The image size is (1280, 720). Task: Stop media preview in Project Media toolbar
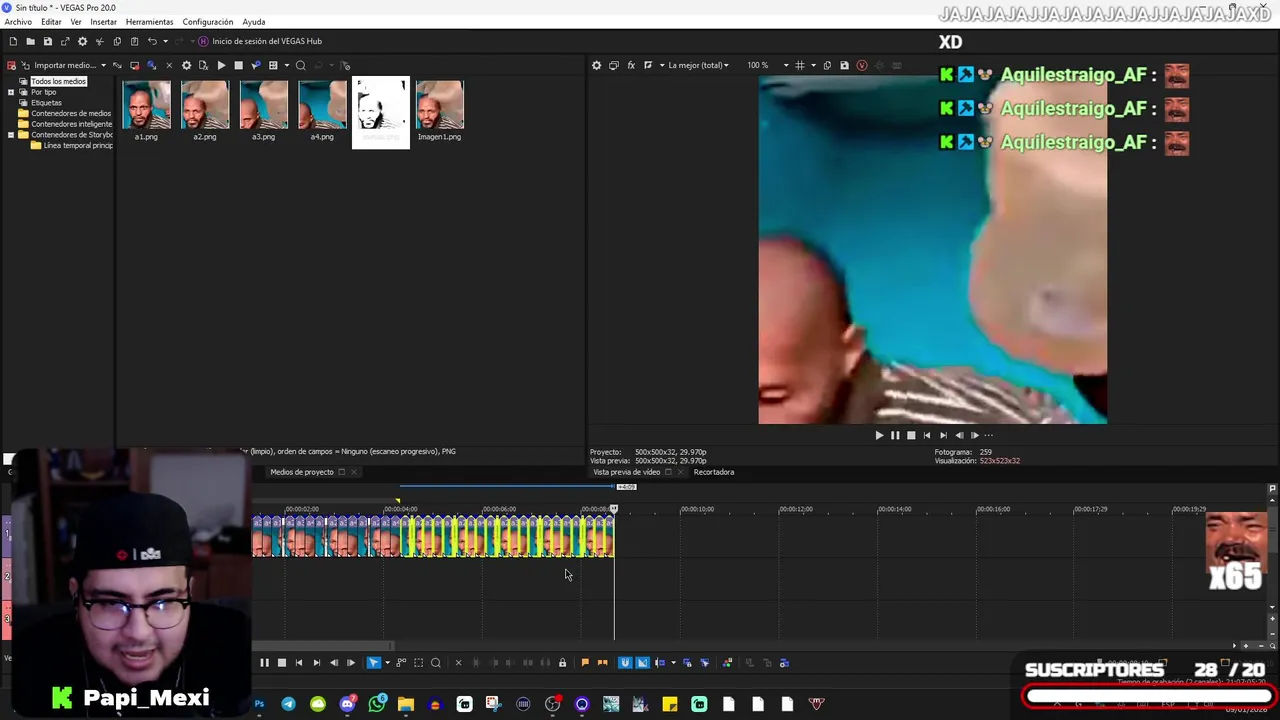tap(238, 65)
